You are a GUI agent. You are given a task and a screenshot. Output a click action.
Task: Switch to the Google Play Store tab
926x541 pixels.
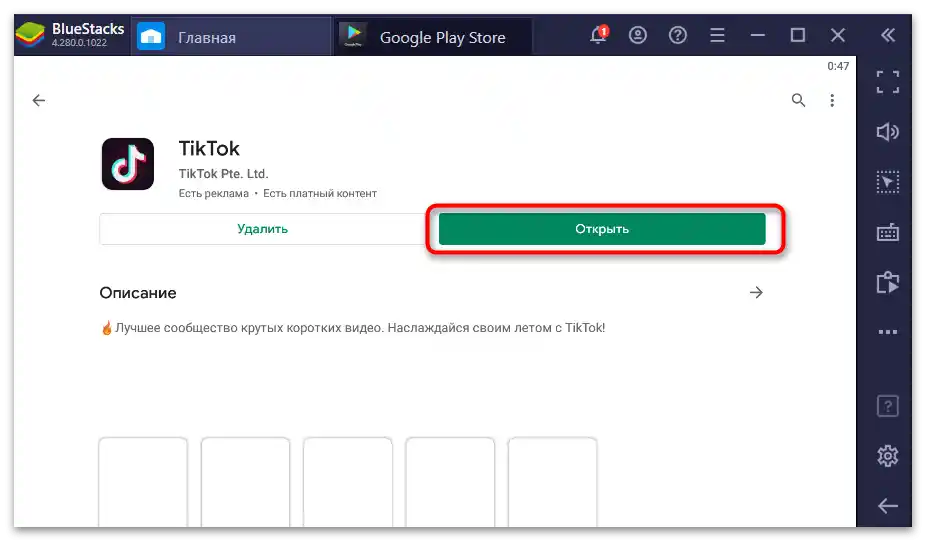[433, 37]
